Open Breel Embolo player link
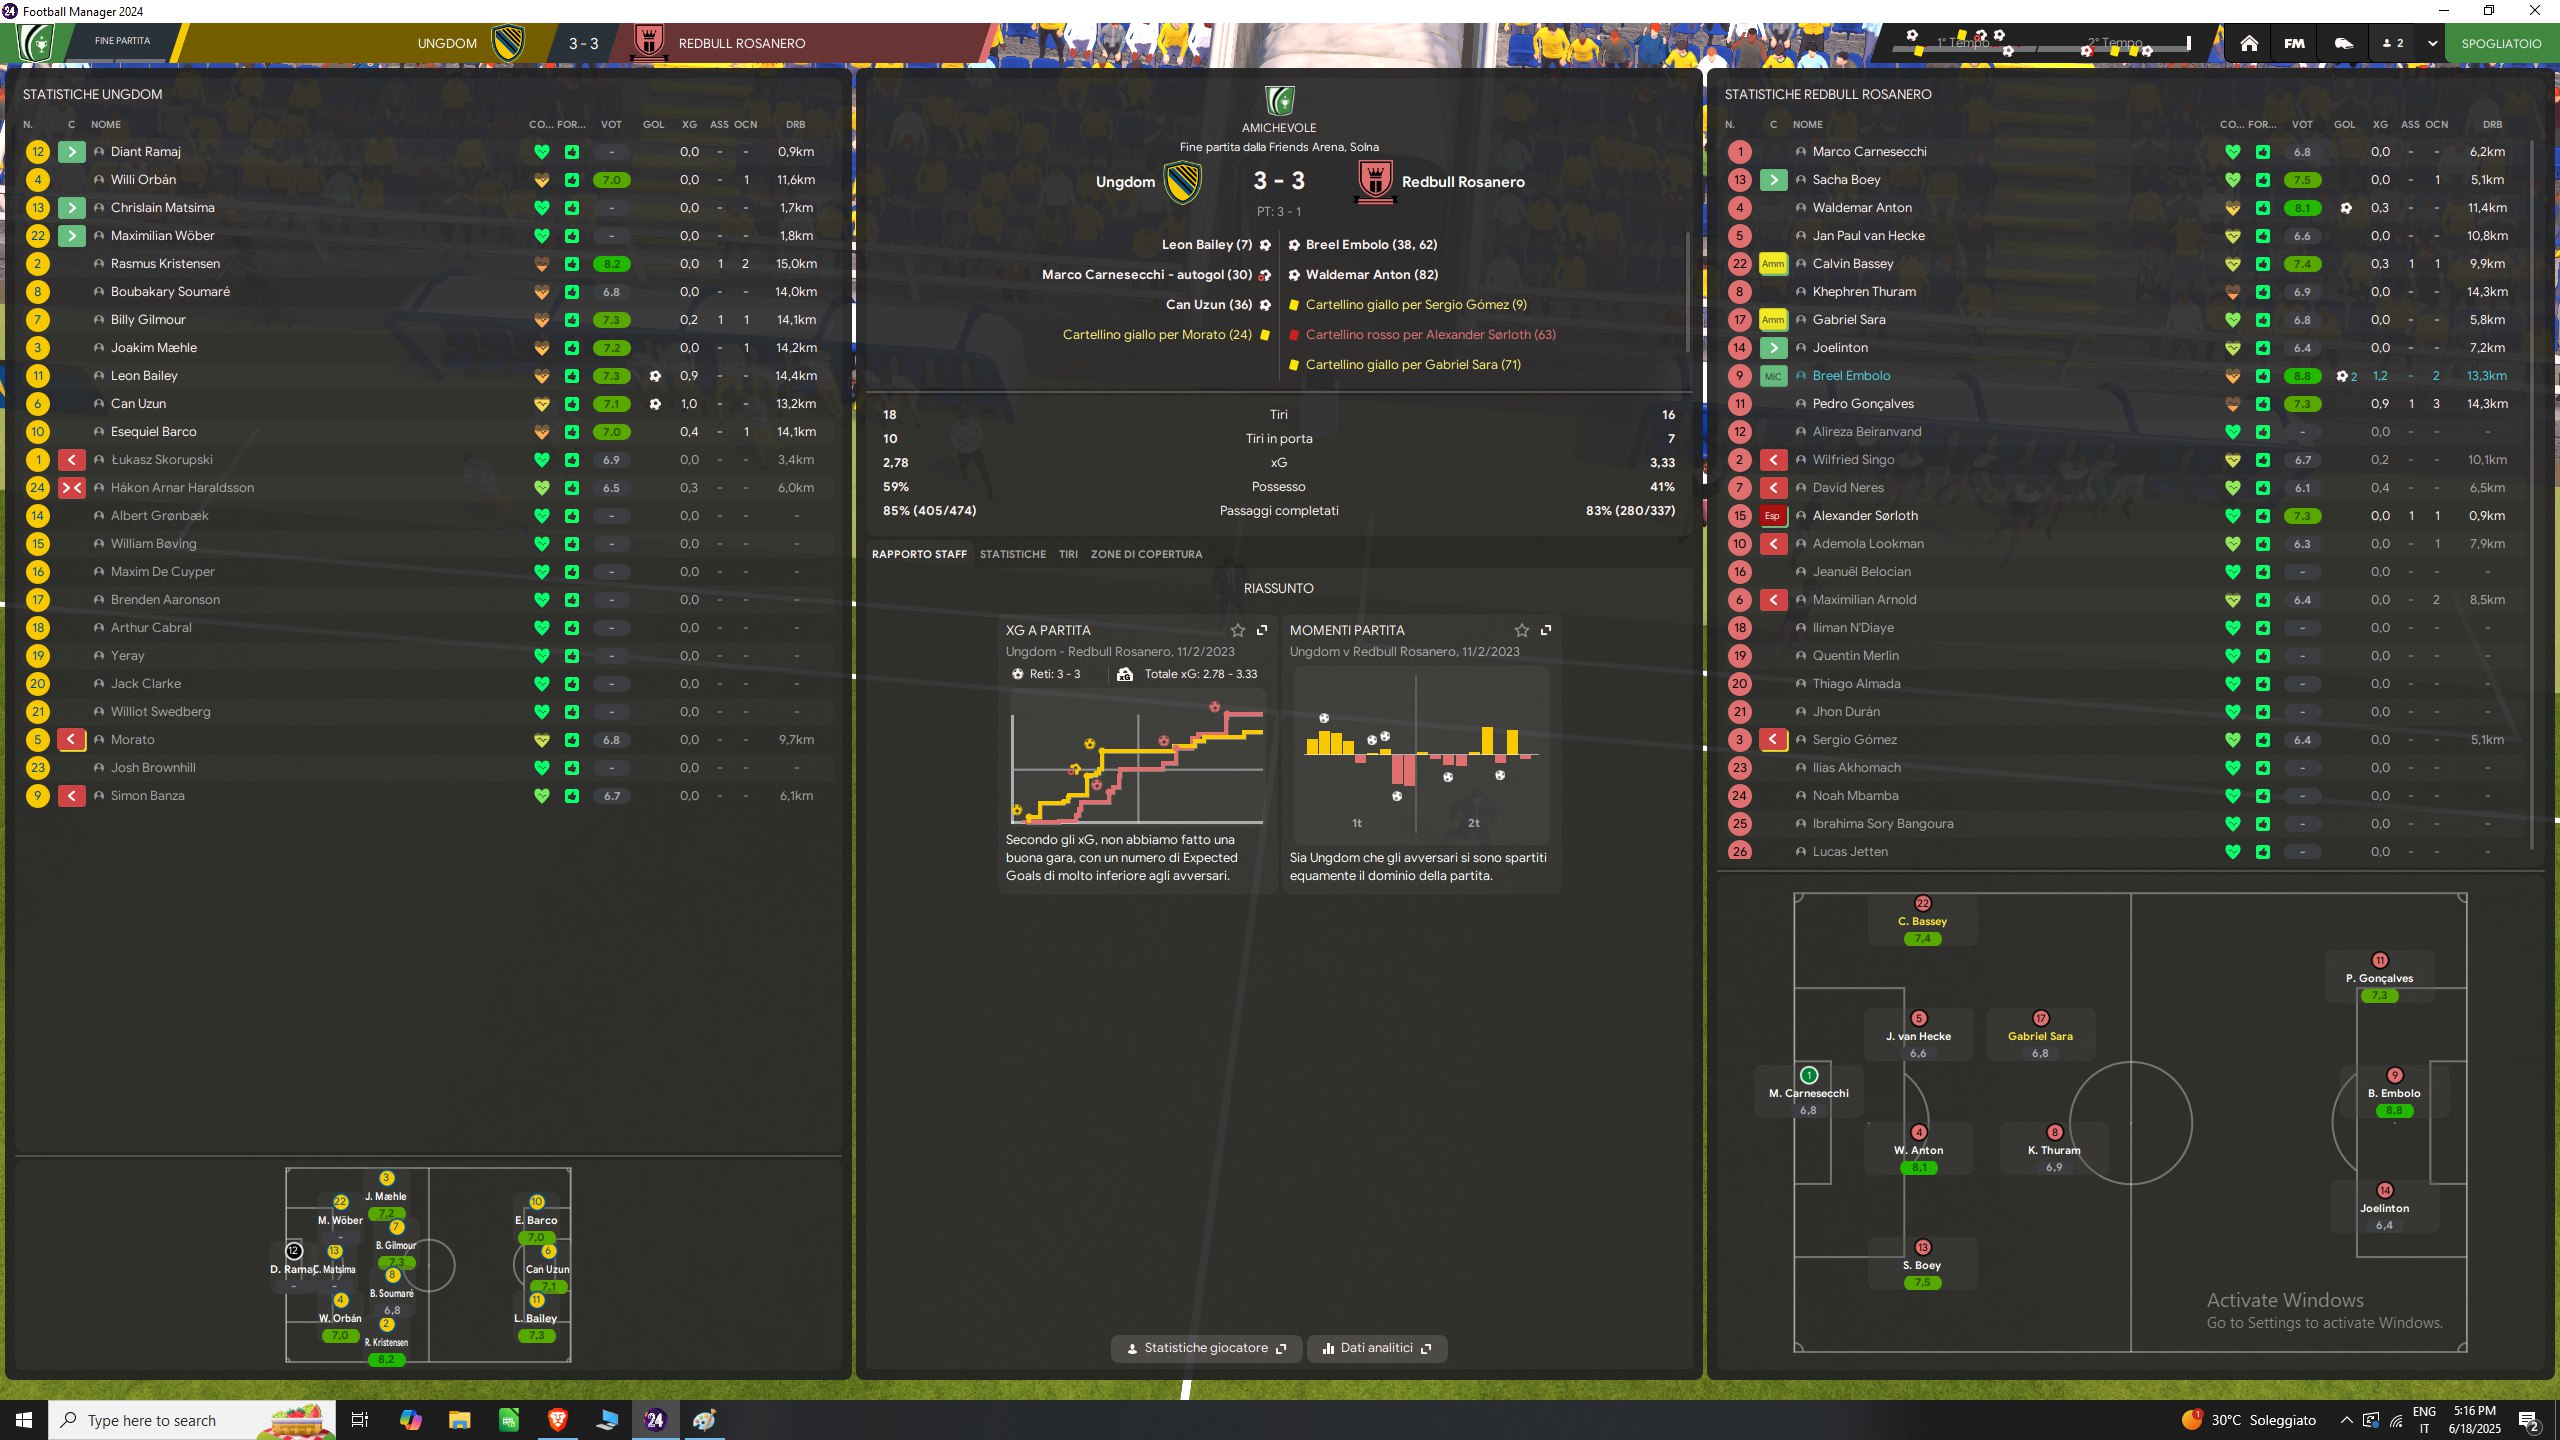This screenshot has height=1440, width=2560. coord(1851,376)
